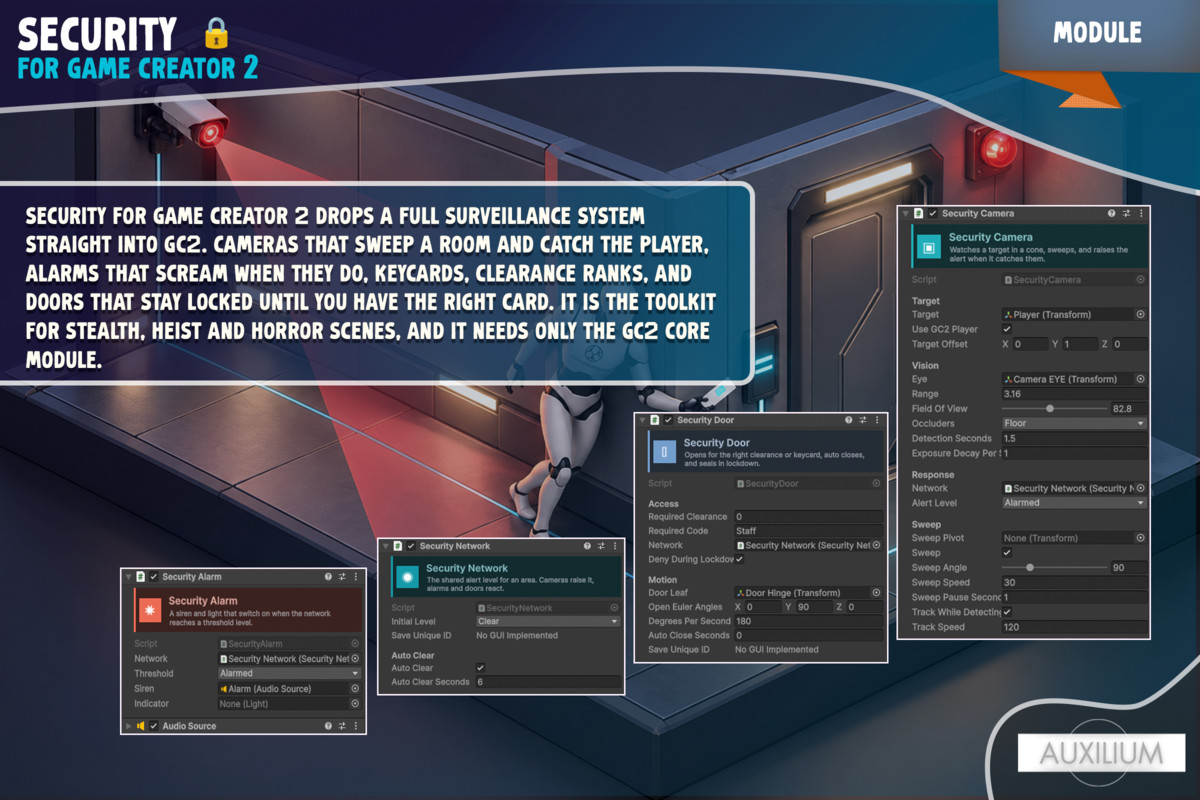Toggle Security Door component enabled checkbox
Image resolution: width=1200 pixels, height=800 pixels.
tap(668, 420)
